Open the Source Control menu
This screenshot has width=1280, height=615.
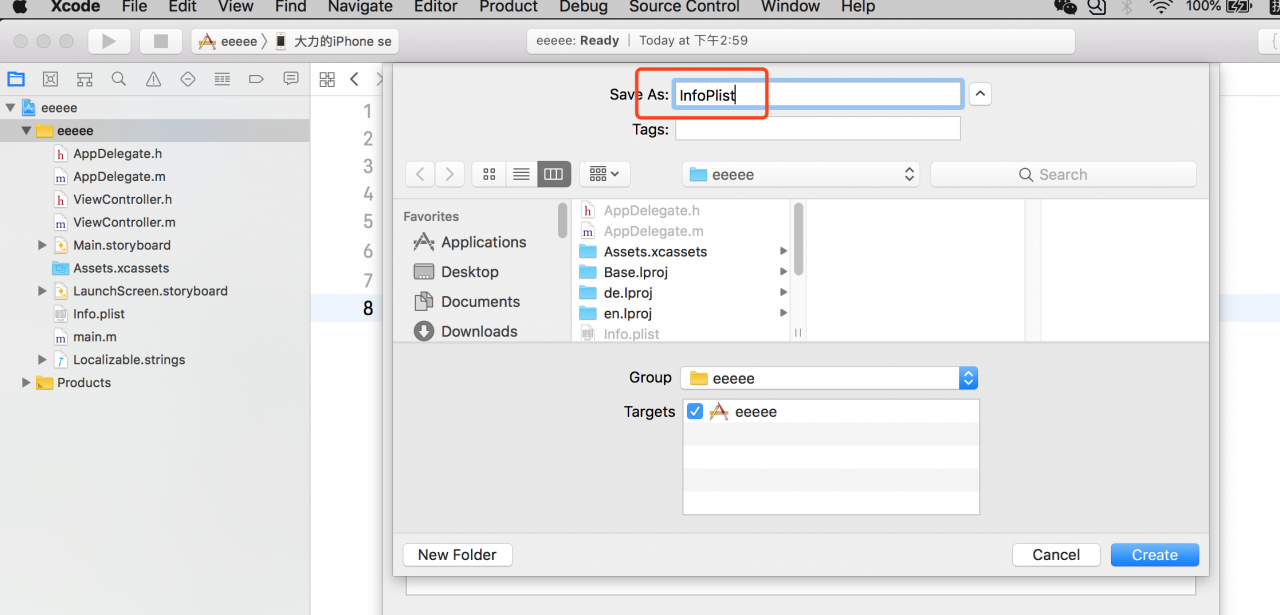click(x=685, y=7)
